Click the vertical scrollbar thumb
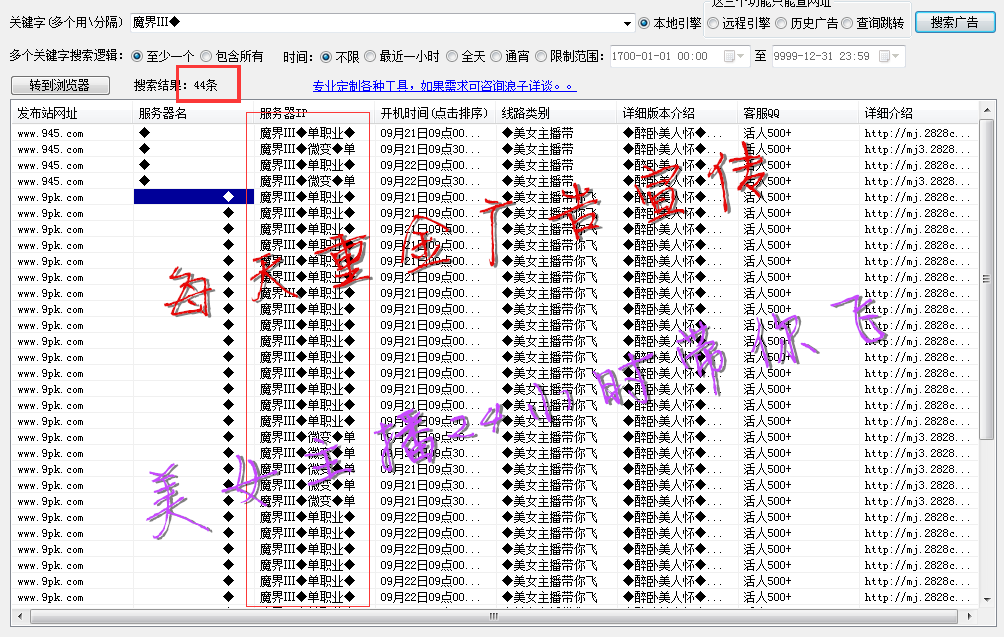 tap(987, 279)
